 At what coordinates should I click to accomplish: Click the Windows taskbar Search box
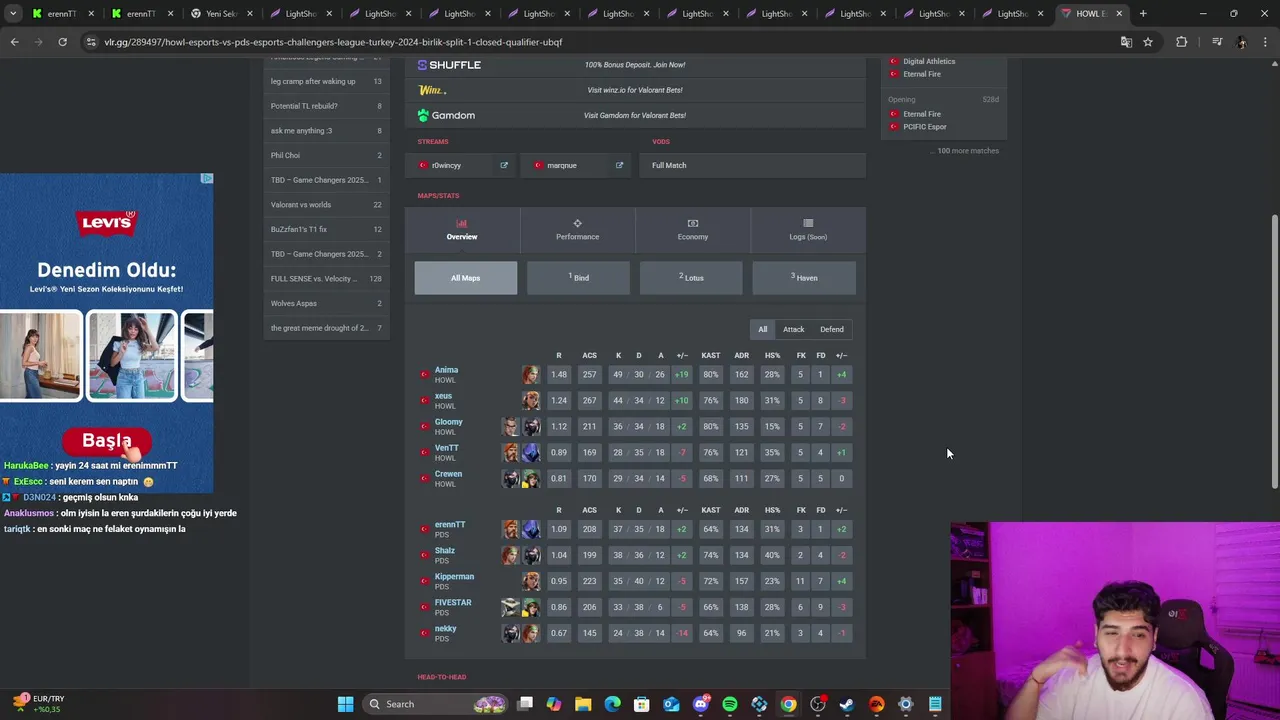pyautogui.click(x=433, y=704)
